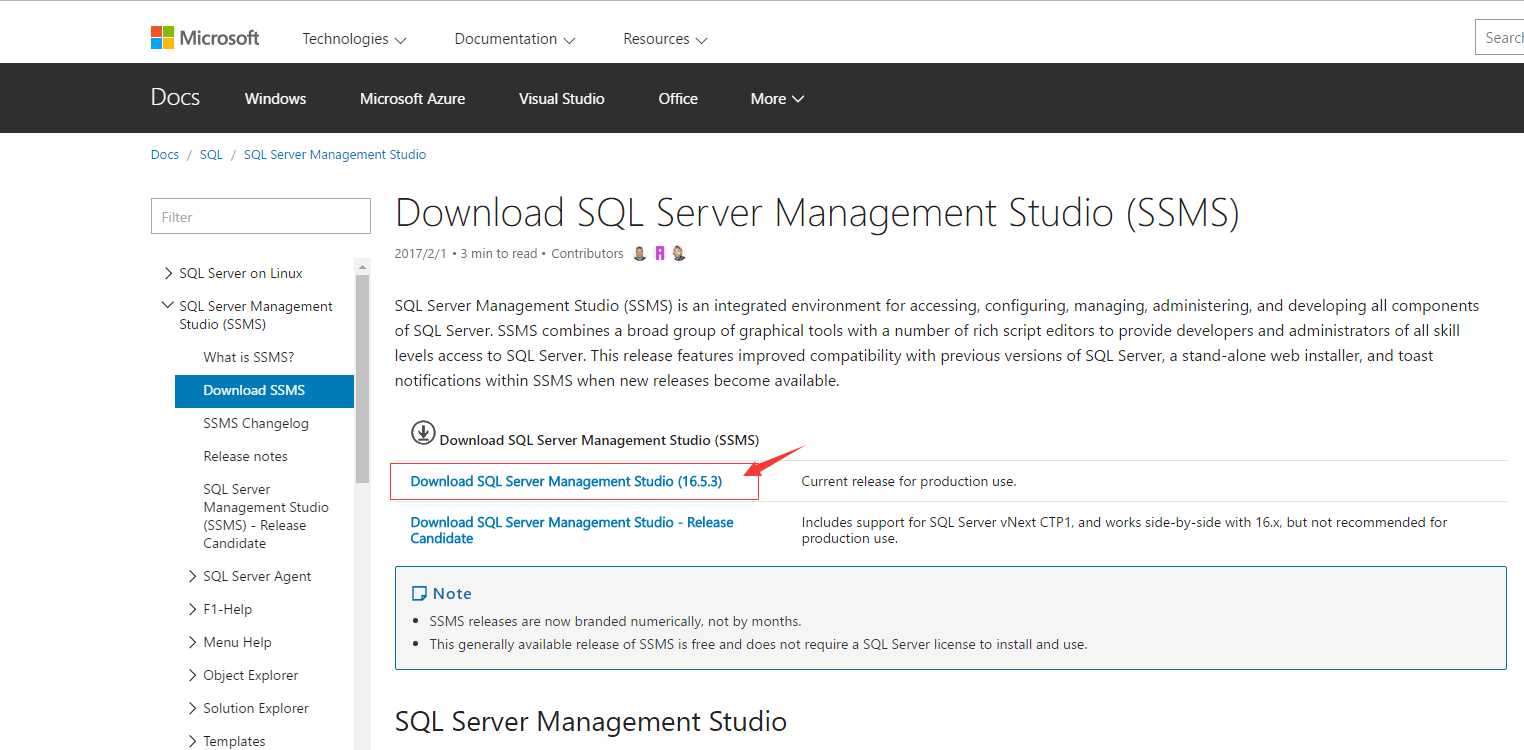
Task: Open the Technologies dropdown menu
Action: [354, 39]
